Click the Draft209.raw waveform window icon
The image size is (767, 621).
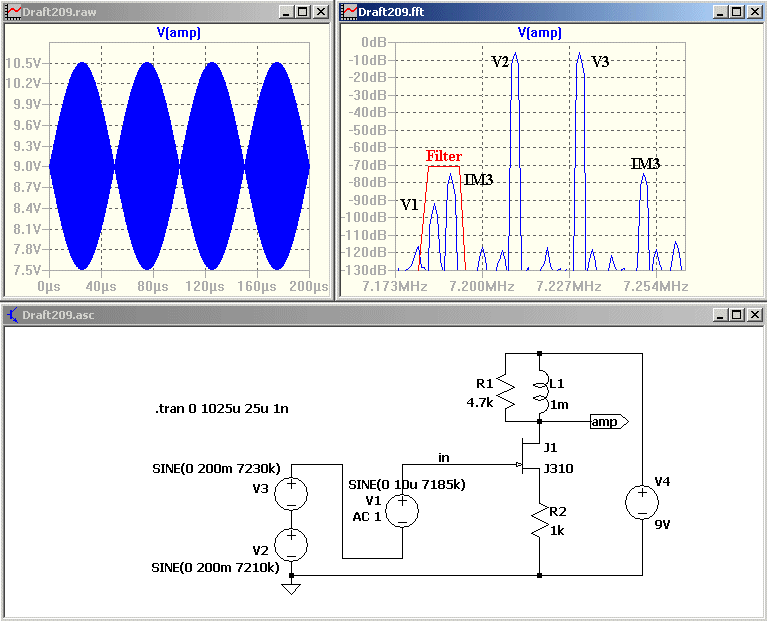(x=13, y=12)
